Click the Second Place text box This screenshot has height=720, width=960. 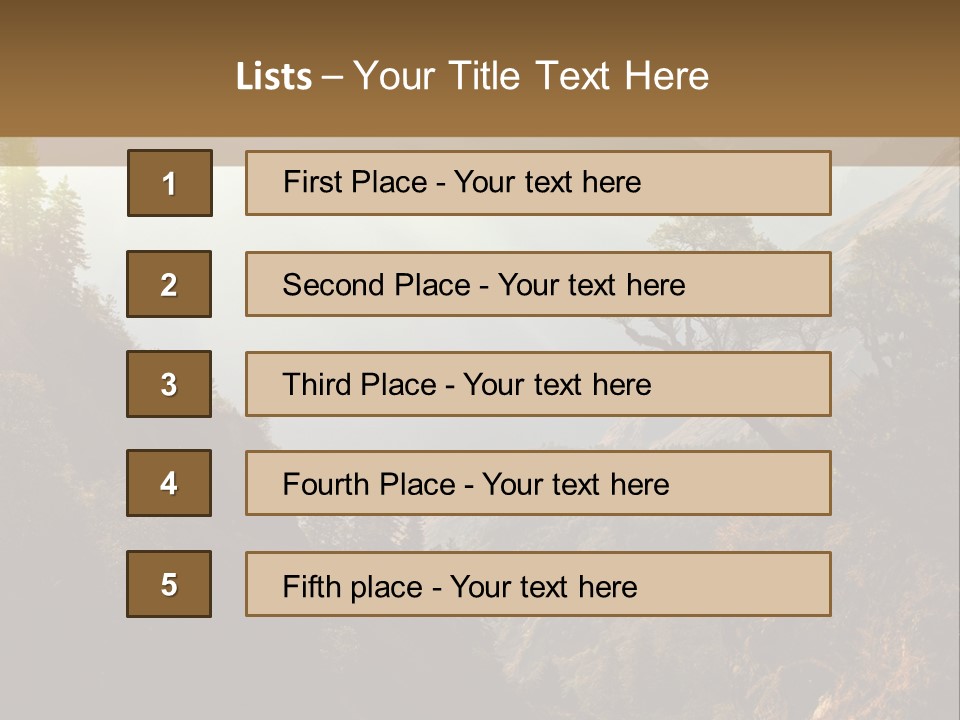538,284
